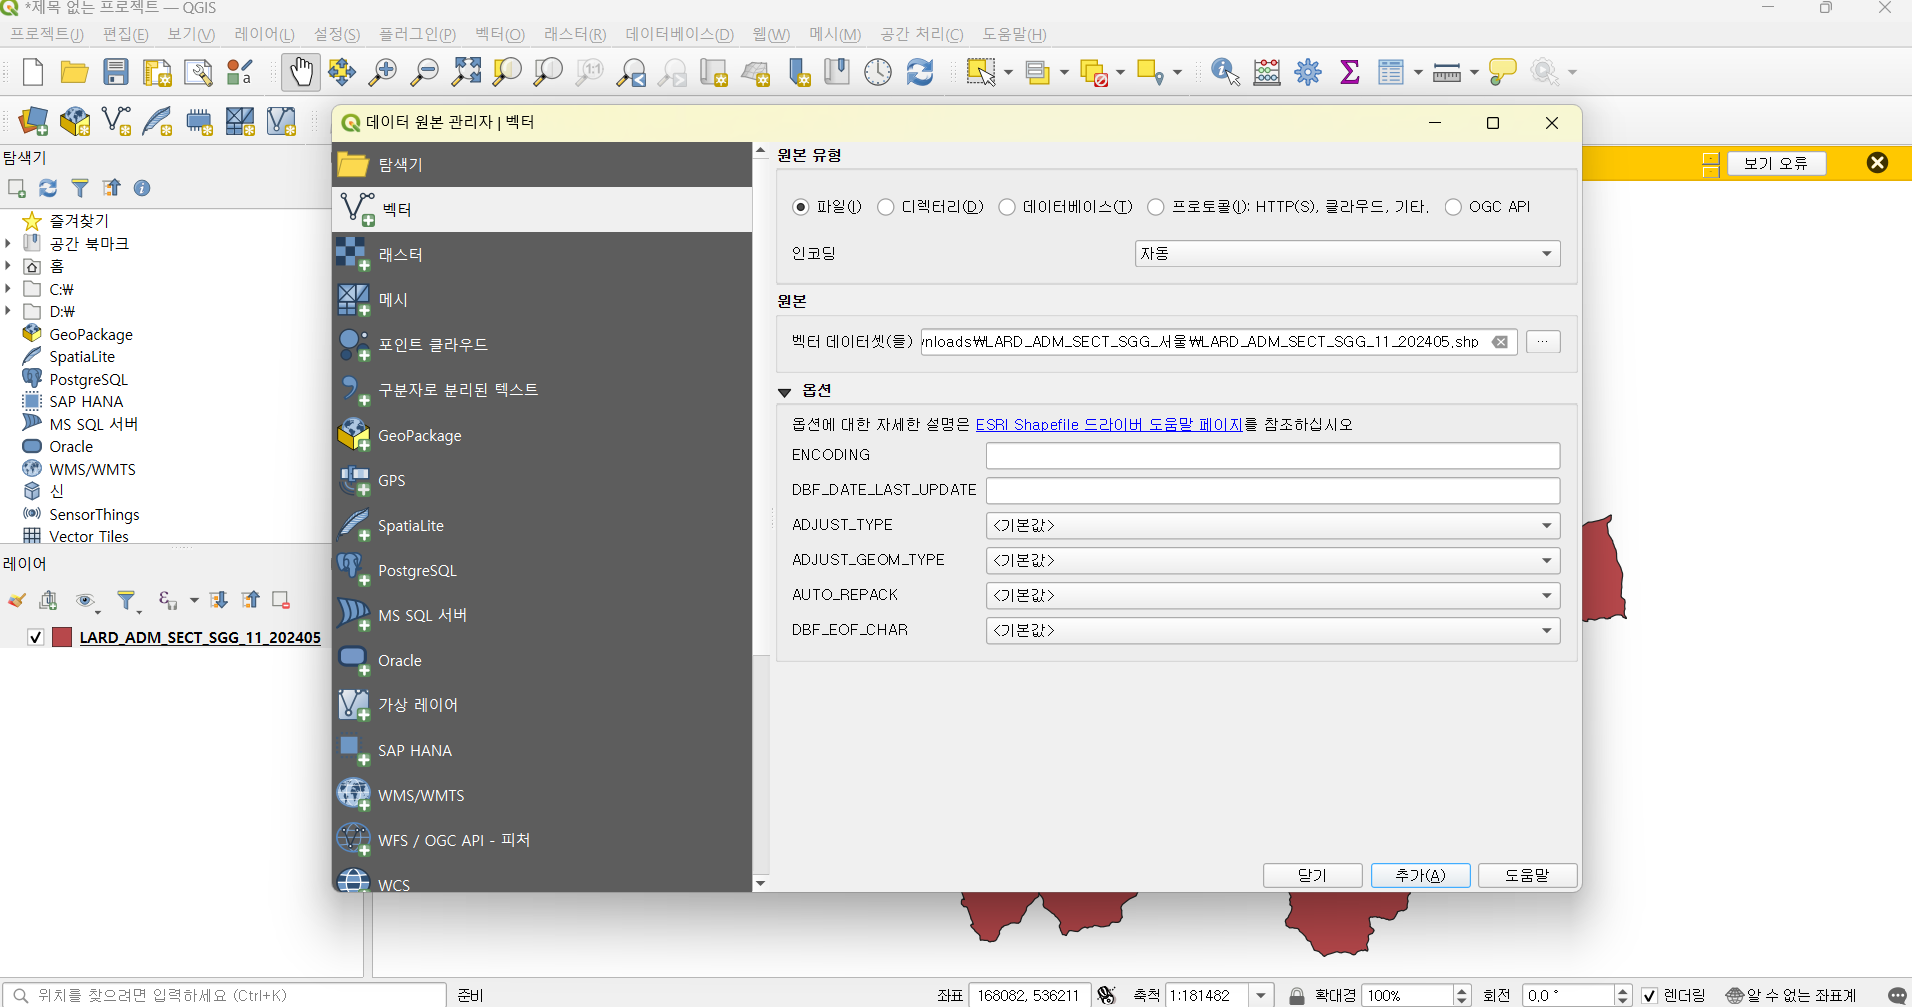The height and width of the screenshot is (1007, 1912).
Task: Clear the vector dataset path field
Action: (x=1500, y=342)
